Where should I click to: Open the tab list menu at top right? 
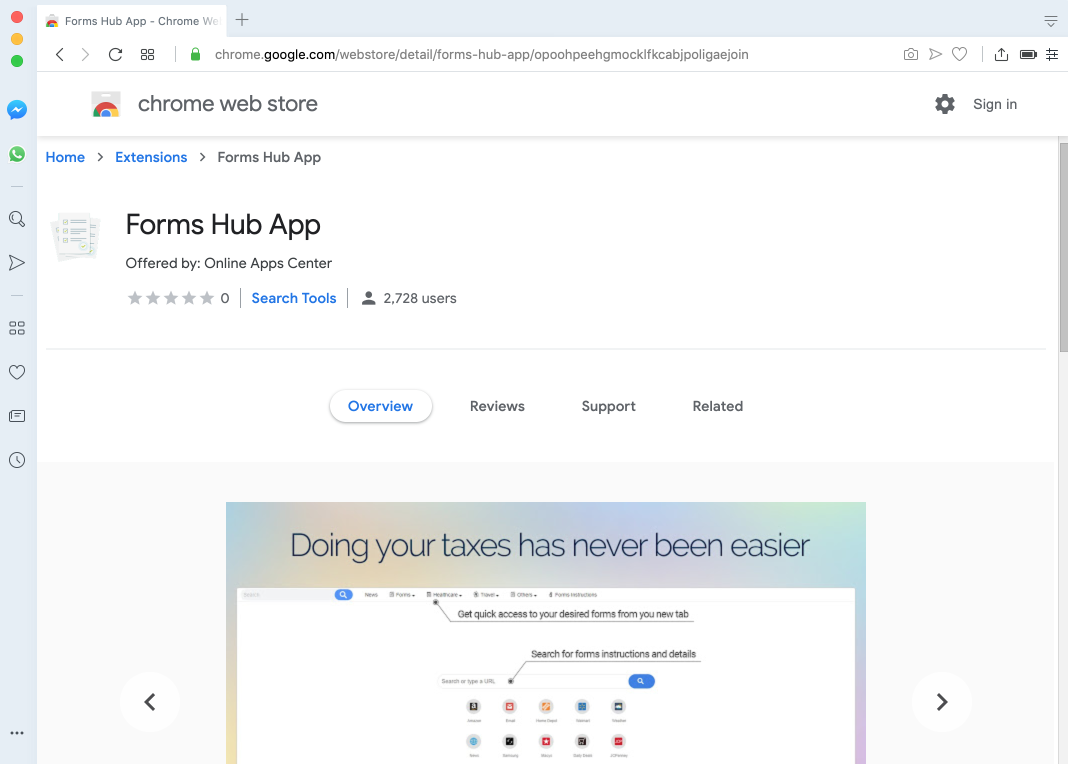point(1050,21)
